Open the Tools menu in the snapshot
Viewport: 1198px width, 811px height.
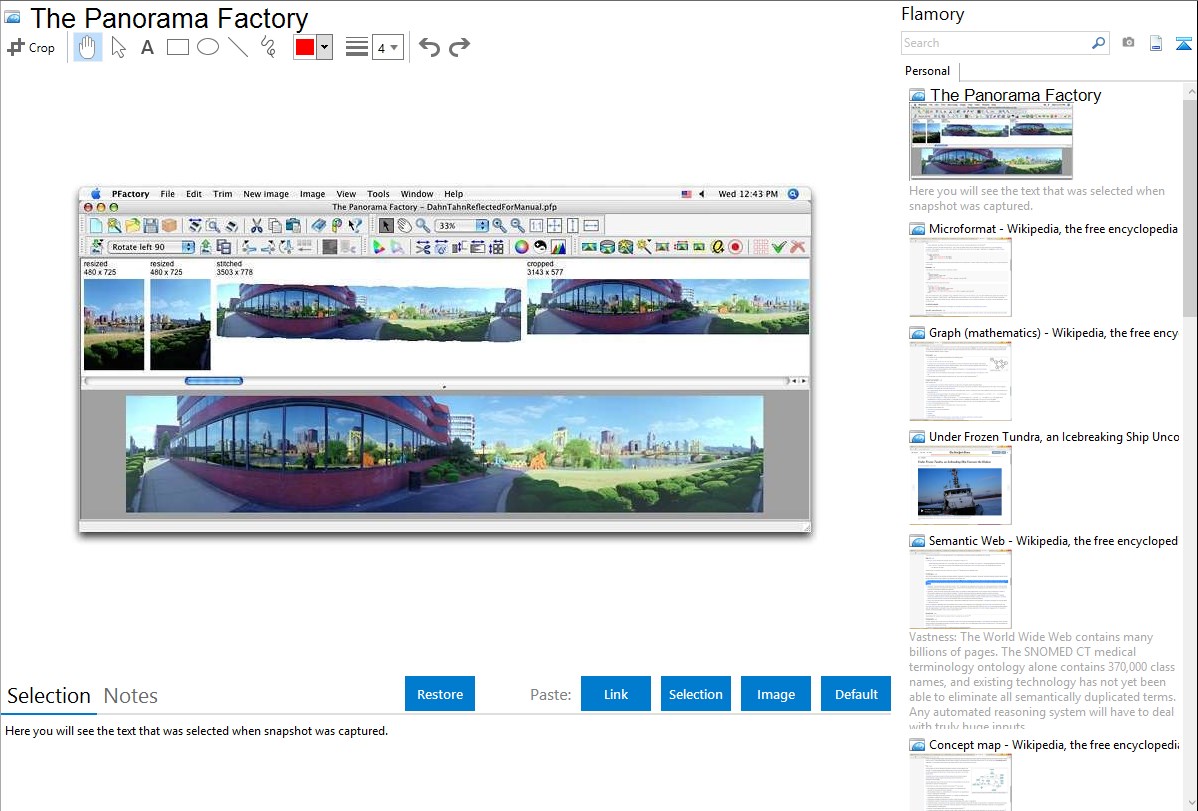point(378,194)
